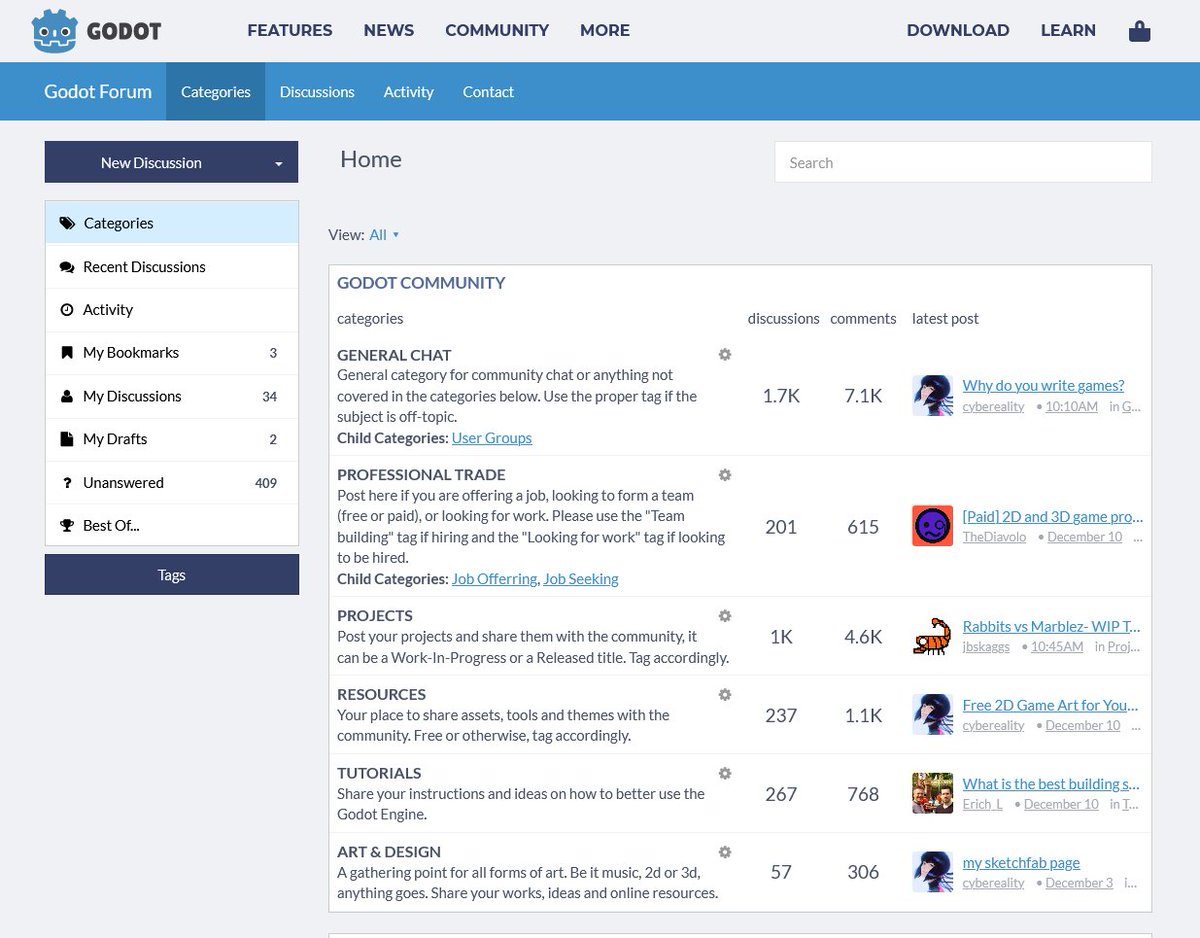1200x938 pixels.
Task: Click the person icon beside My Discussions
Action: coord(67,396)
